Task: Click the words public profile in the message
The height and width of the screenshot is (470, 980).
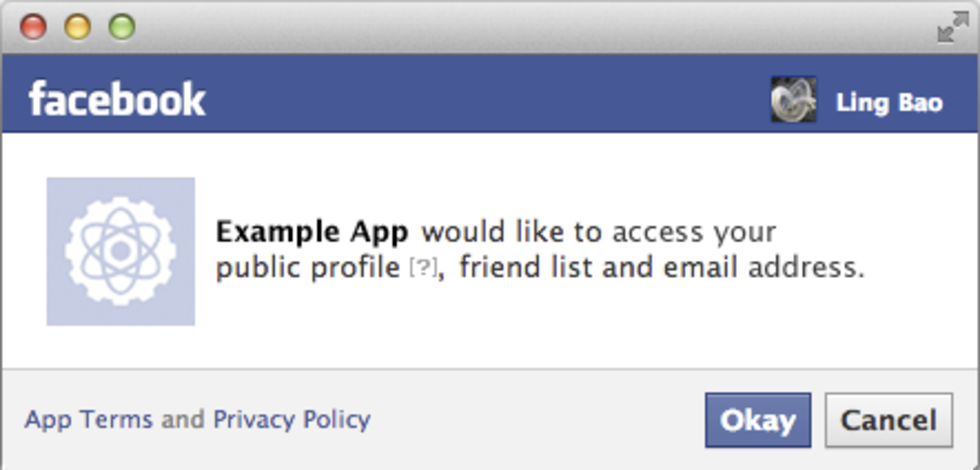Action: [x=308, y=269]
